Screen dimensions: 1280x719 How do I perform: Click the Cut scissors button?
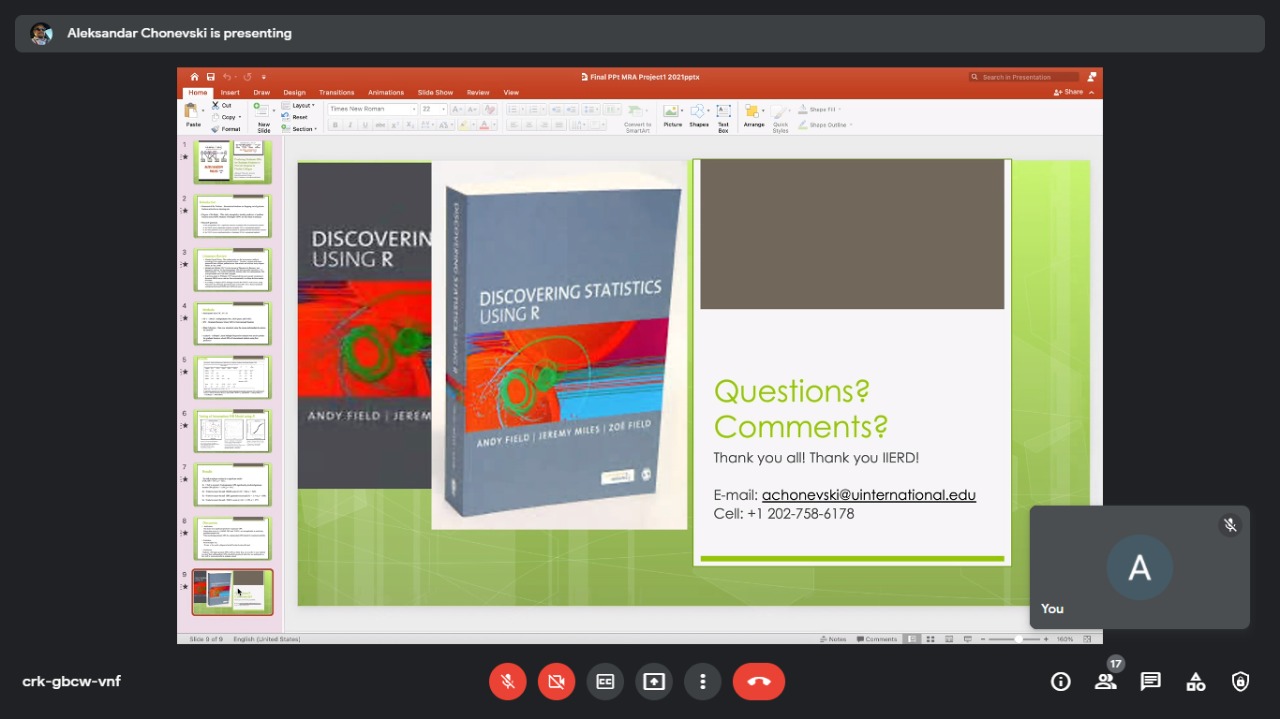coord(221,105)
